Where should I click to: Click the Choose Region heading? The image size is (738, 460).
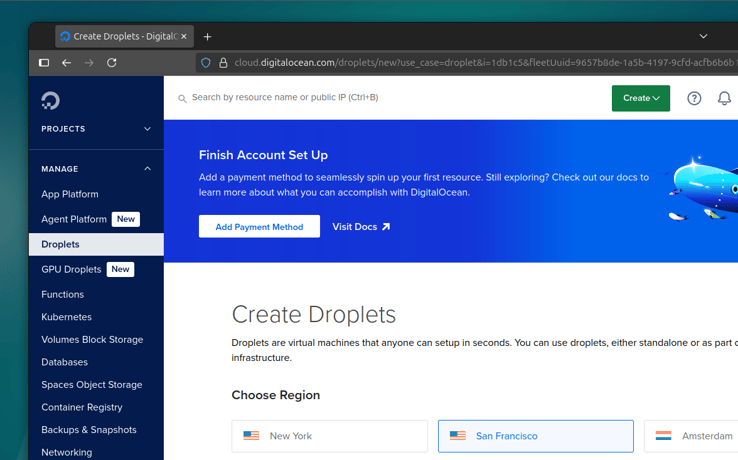[x=276, y=395]
